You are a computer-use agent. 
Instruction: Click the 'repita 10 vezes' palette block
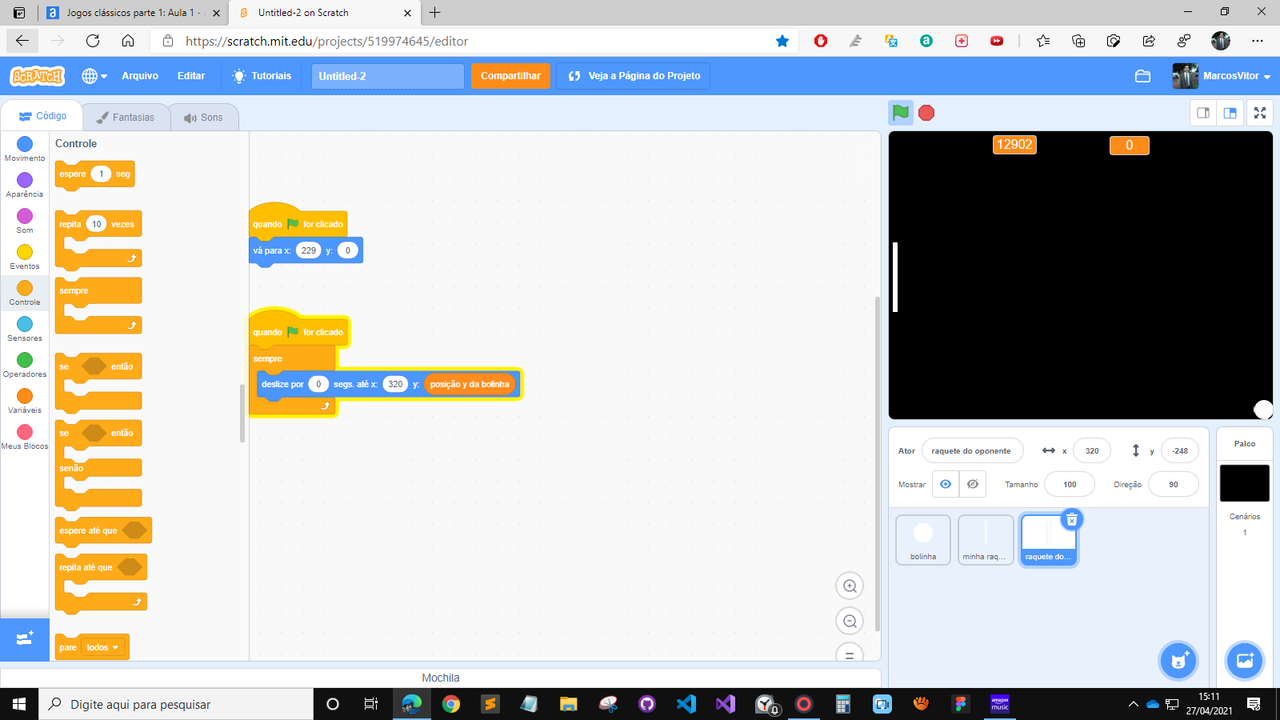click(x=72, y=224)
